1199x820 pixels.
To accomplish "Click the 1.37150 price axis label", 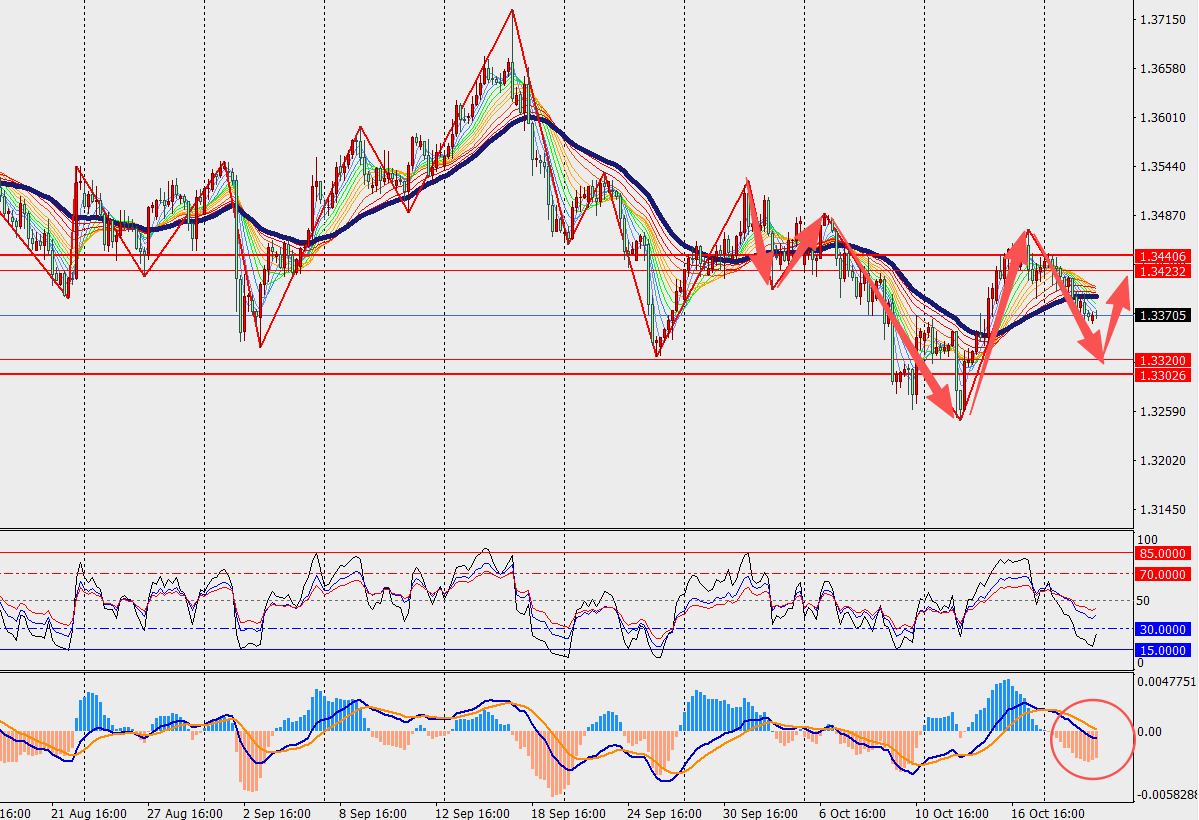I will 1162,20.
